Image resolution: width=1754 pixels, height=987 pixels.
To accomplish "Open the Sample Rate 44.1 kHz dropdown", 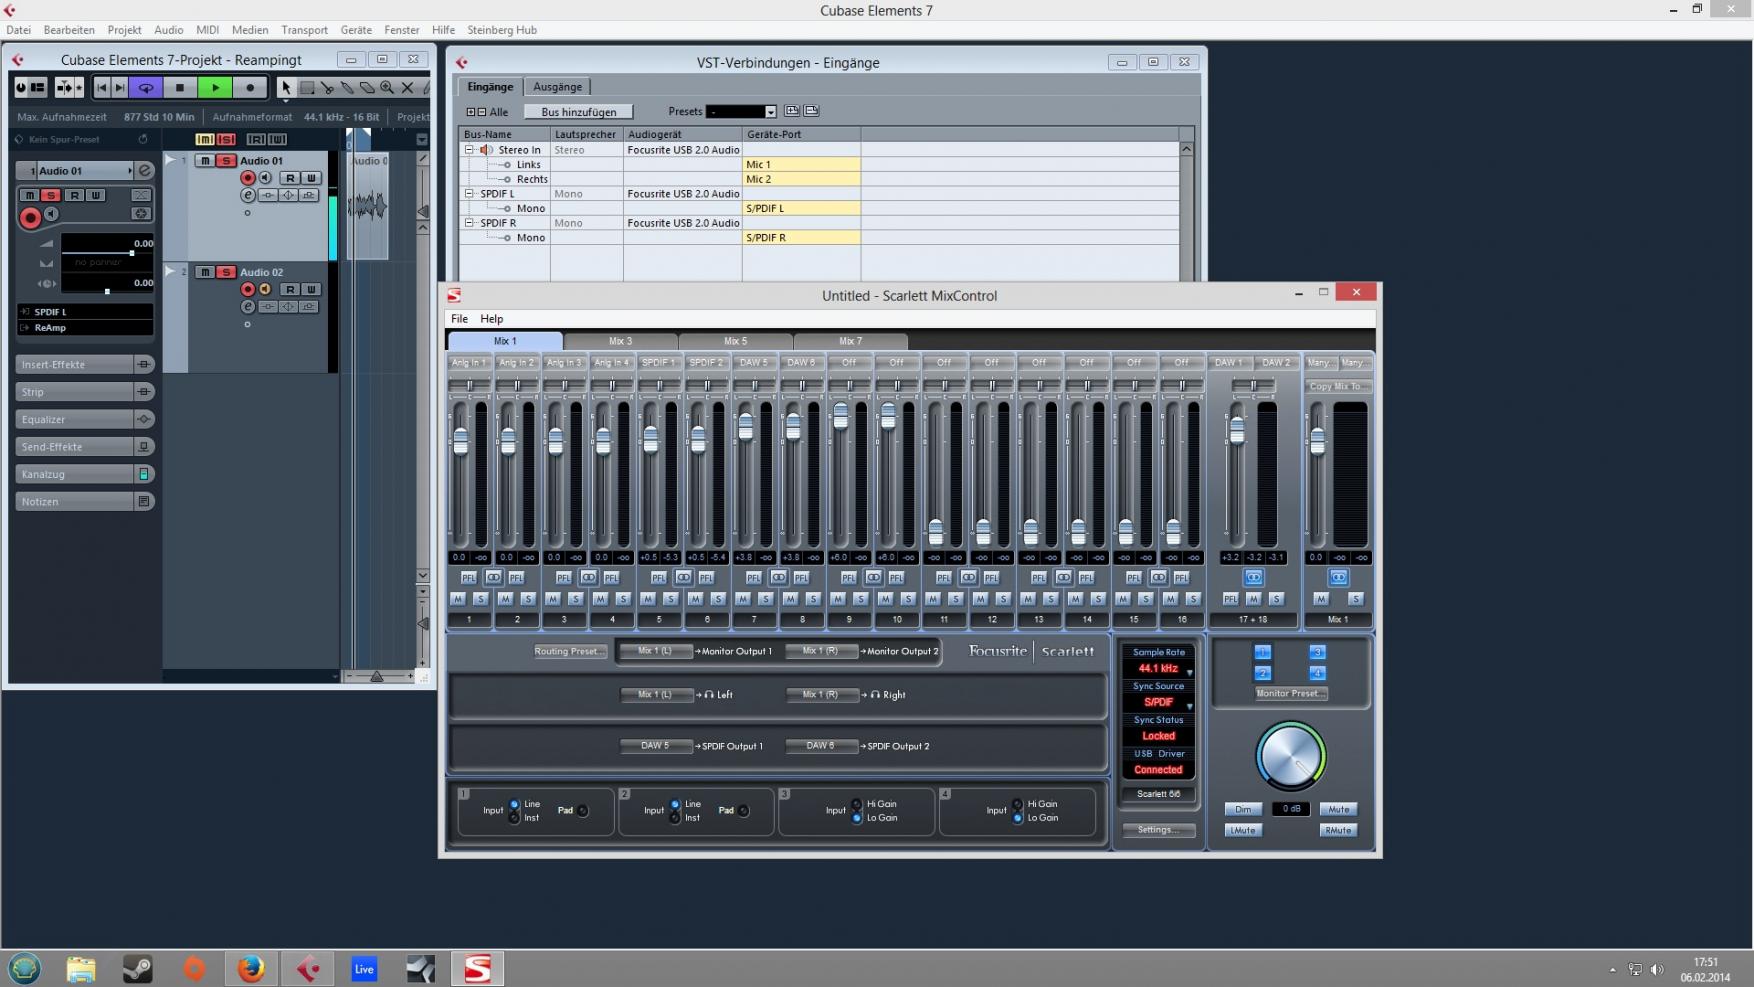I will 1158,669.
